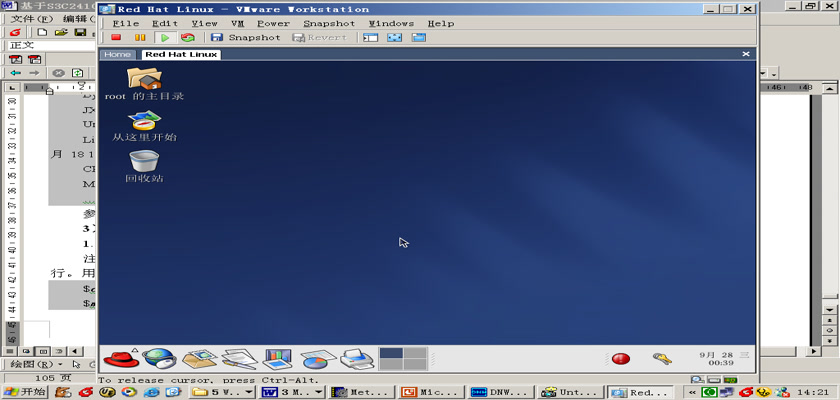Image resolution: width=840 pixels, height=400 pixels.
Task: Click the refresh icon in Word web toolbar
Action: point(78,73)
